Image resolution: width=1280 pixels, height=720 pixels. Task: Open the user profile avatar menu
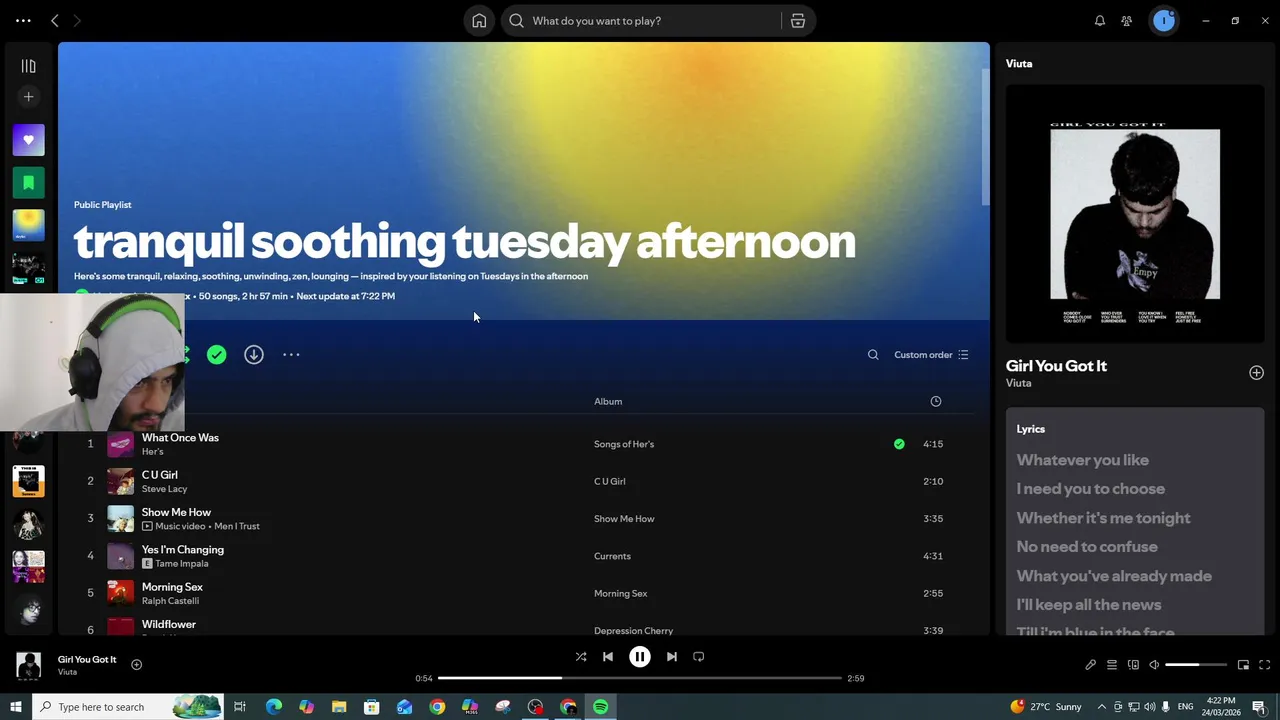coord(1164,20)
